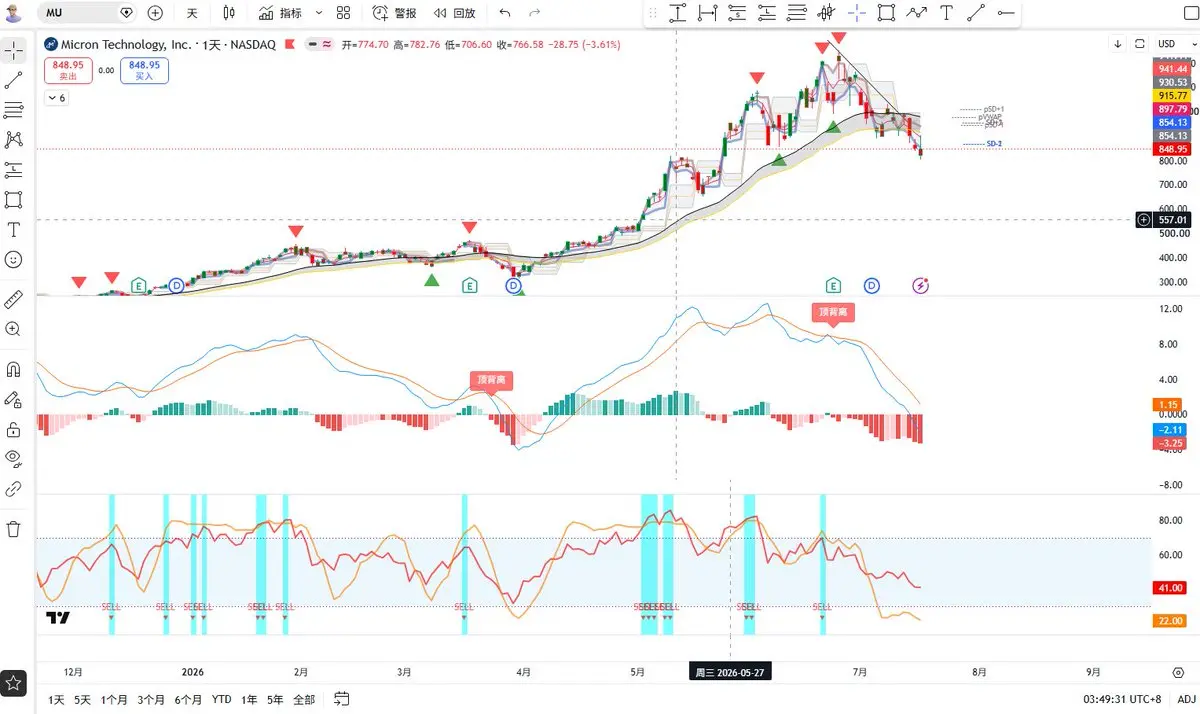Viewport: 1200px width, 714px height.
Task: Select the 6个月 time range
Action: coord(188,699)
